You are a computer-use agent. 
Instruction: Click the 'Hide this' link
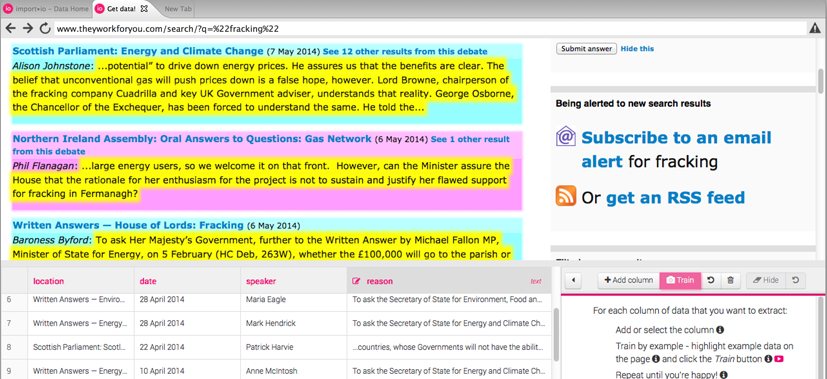click(x=637, y=48)
